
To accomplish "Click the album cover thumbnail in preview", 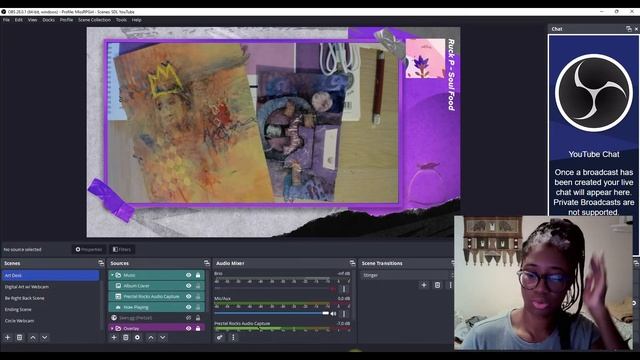I will point(425,58).
